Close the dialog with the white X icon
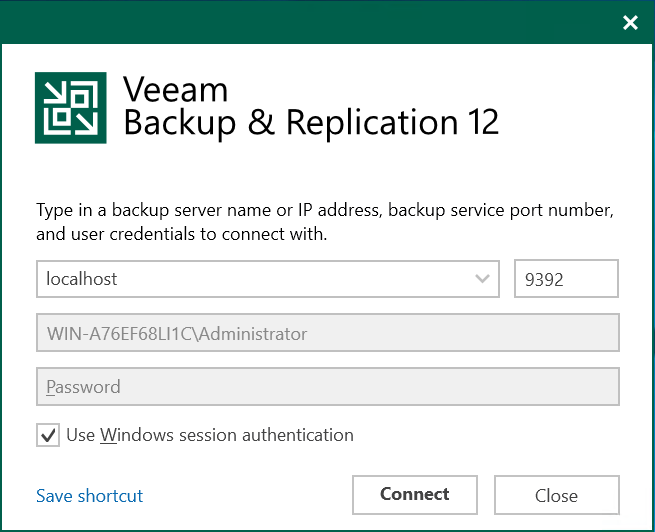Screen dimensions: 655x532 [x=630, y=23]
